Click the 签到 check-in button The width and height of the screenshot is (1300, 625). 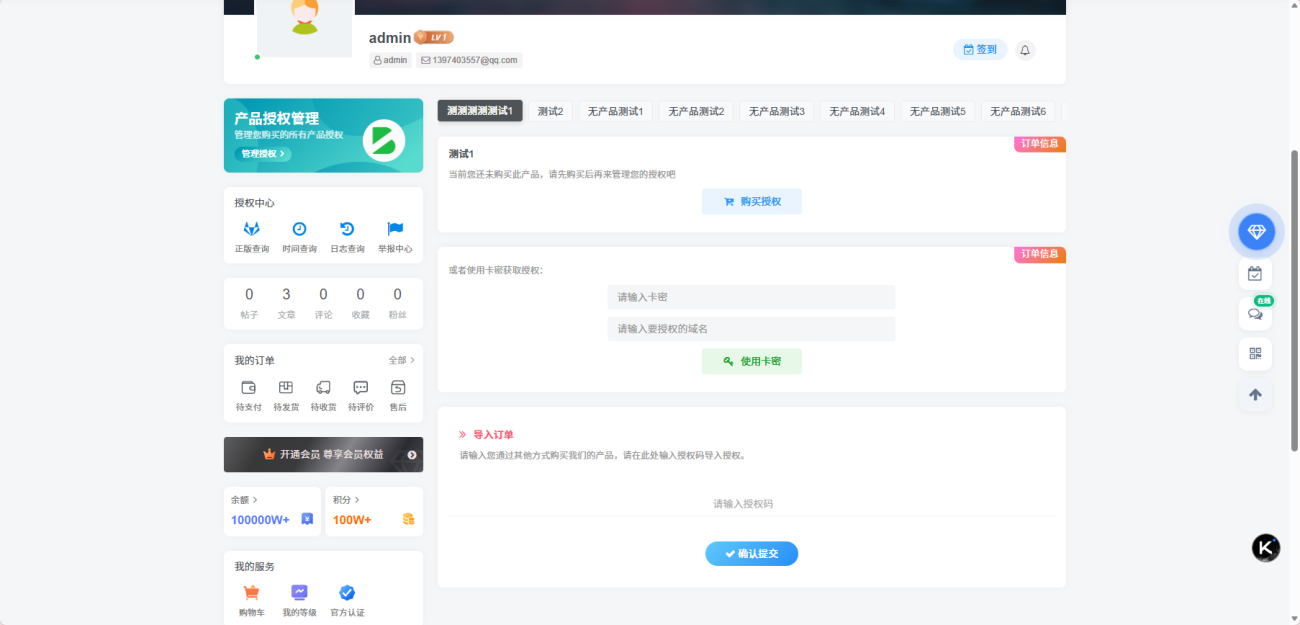coord(980,50)
